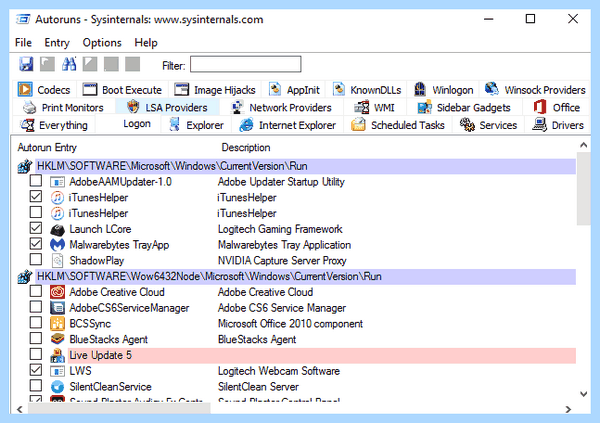Click inside the Filter text box
600x423 pixels.
246,64
